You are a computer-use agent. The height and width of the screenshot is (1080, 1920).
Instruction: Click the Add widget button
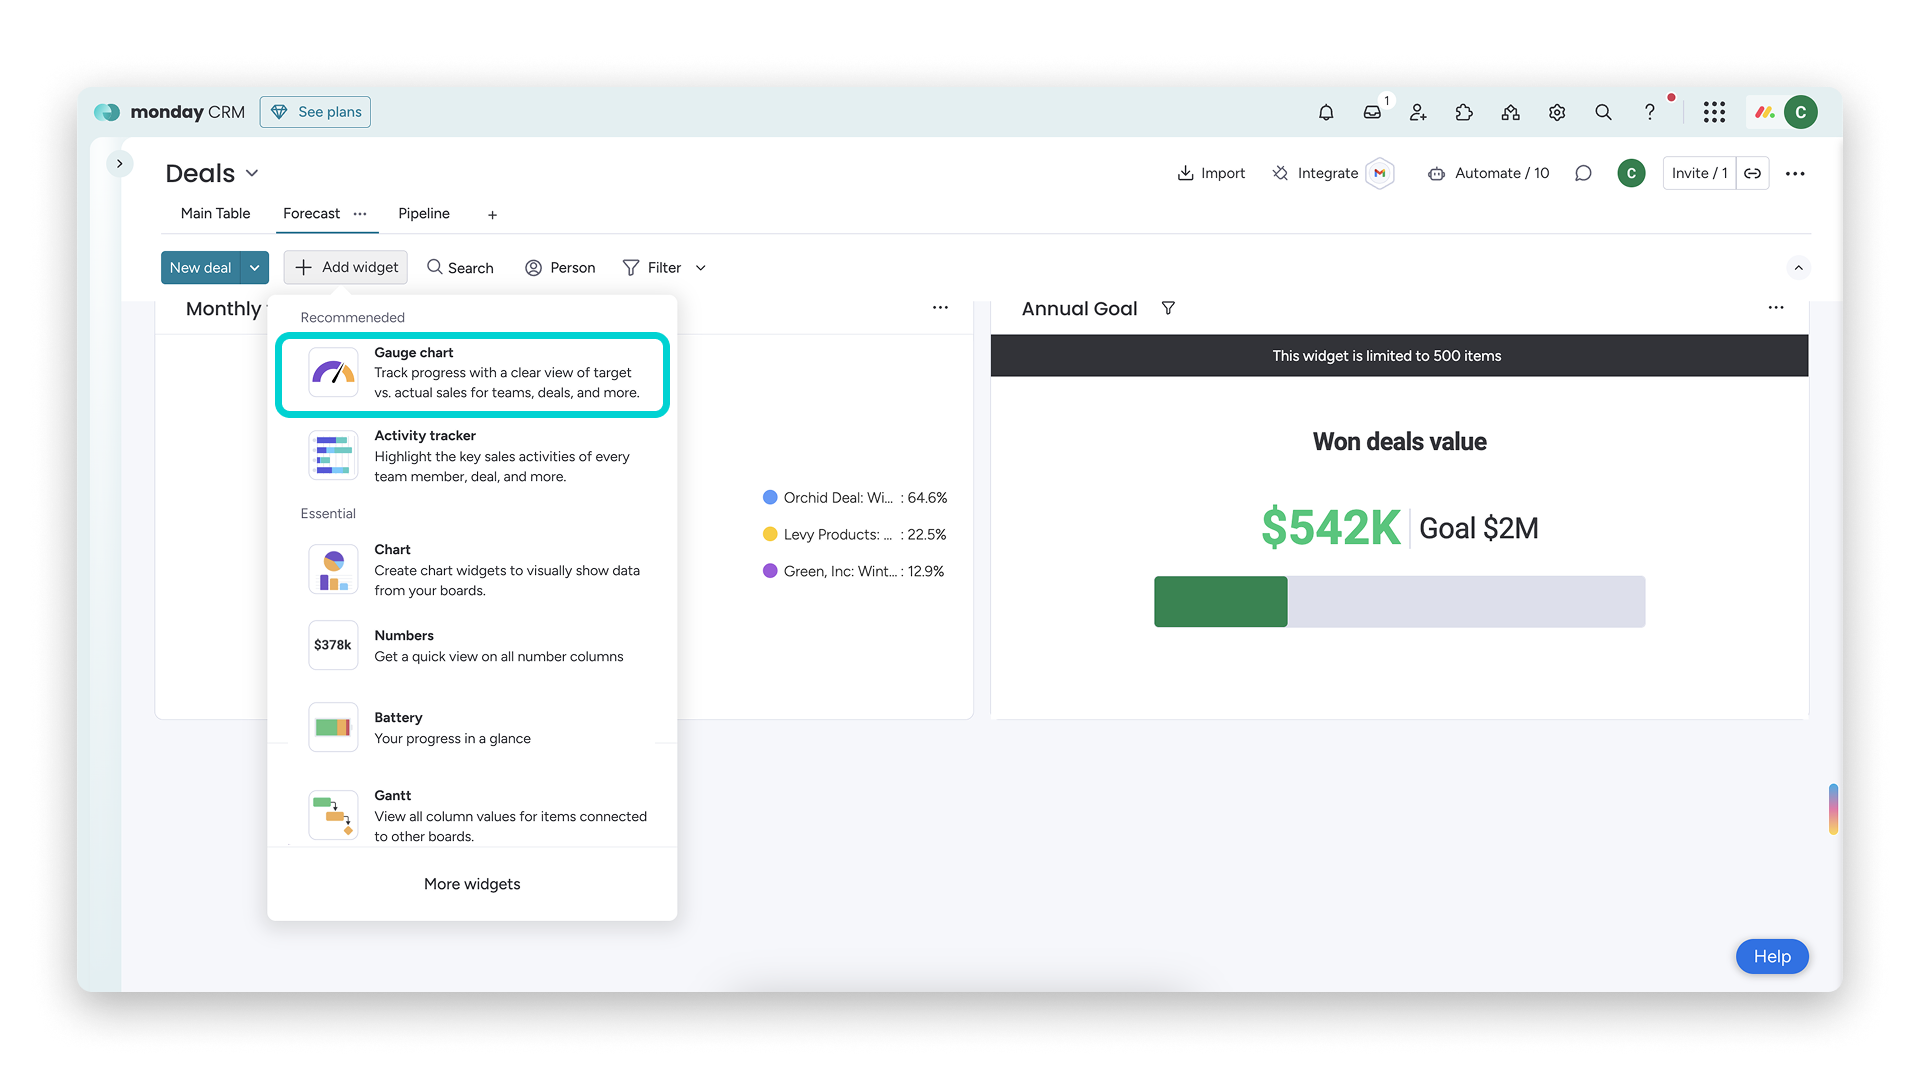(346, 267)
